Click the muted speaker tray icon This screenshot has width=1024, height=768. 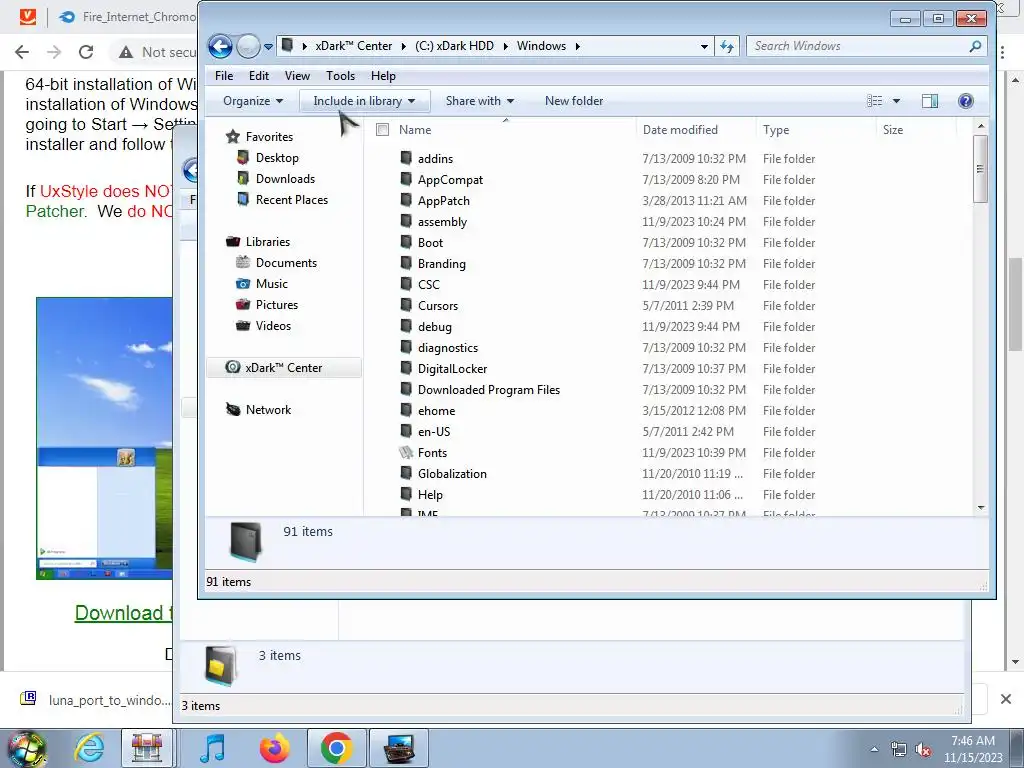(923, 750)
